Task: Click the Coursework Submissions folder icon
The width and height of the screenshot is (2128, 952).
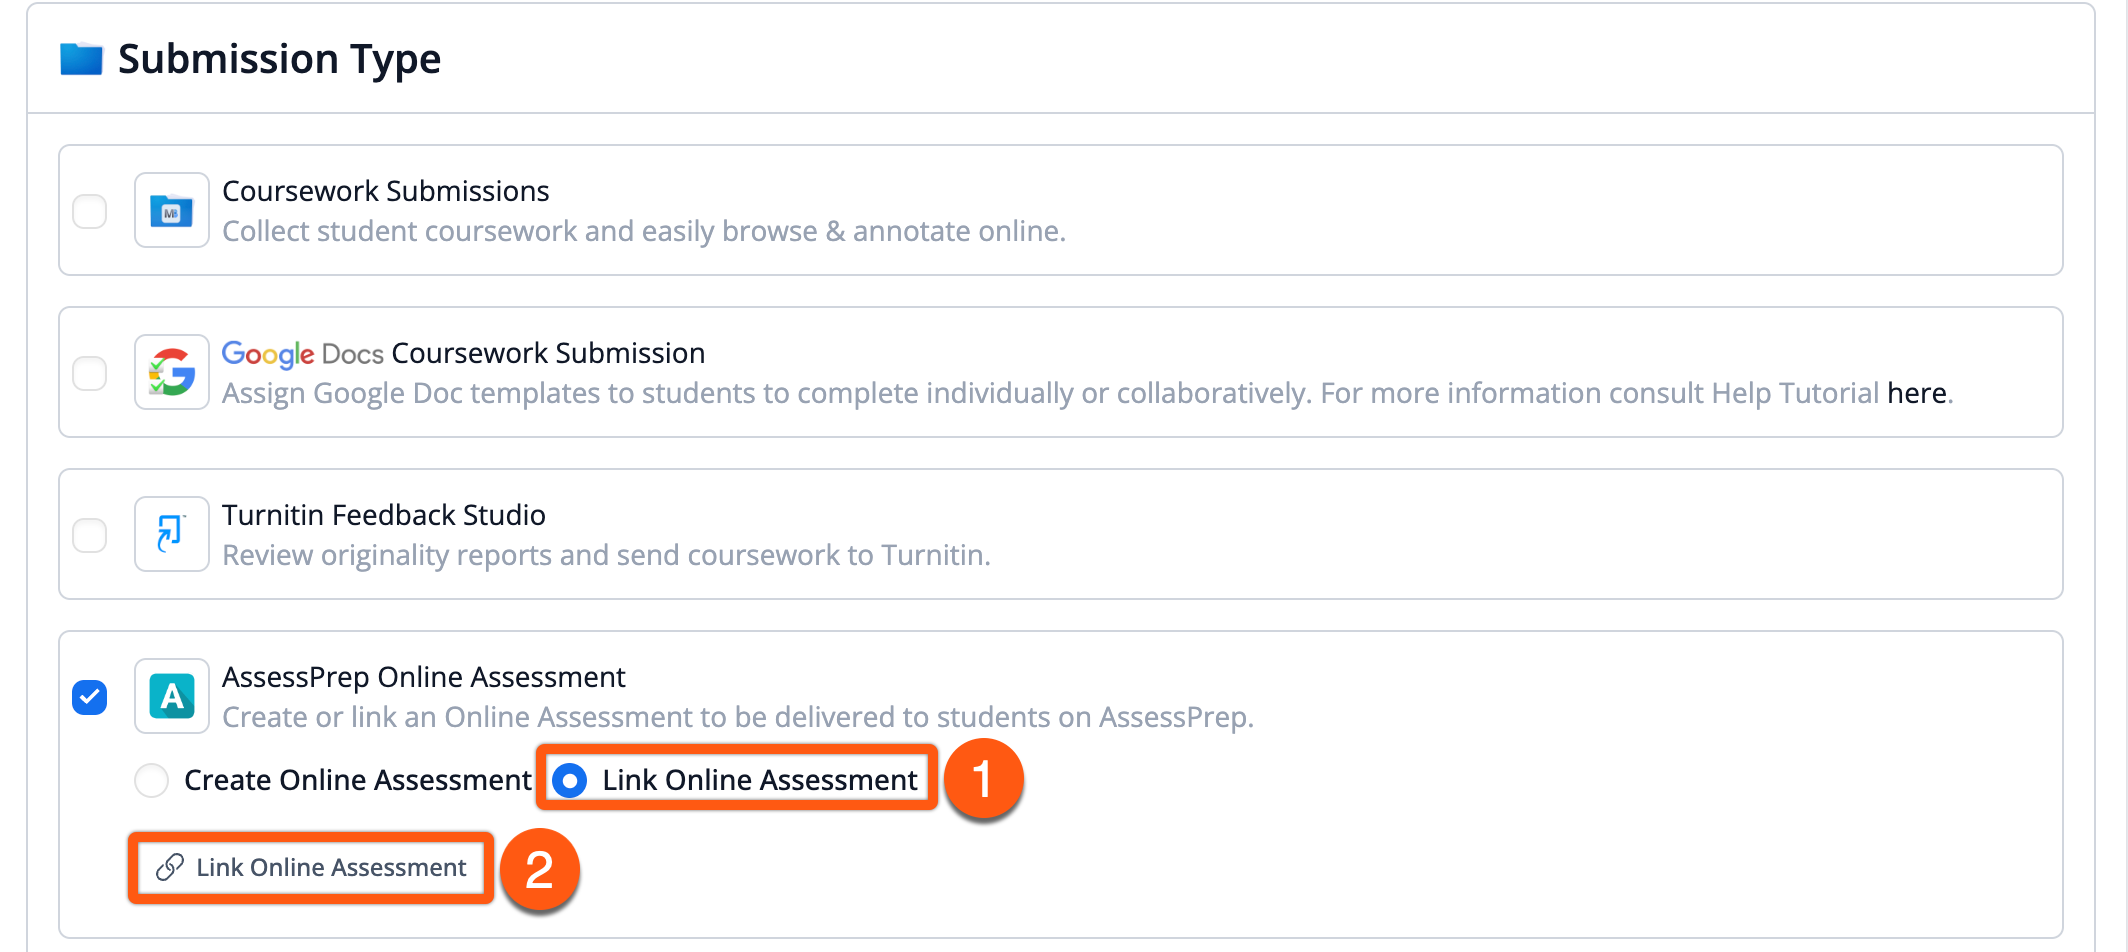Action: point(172,211)
